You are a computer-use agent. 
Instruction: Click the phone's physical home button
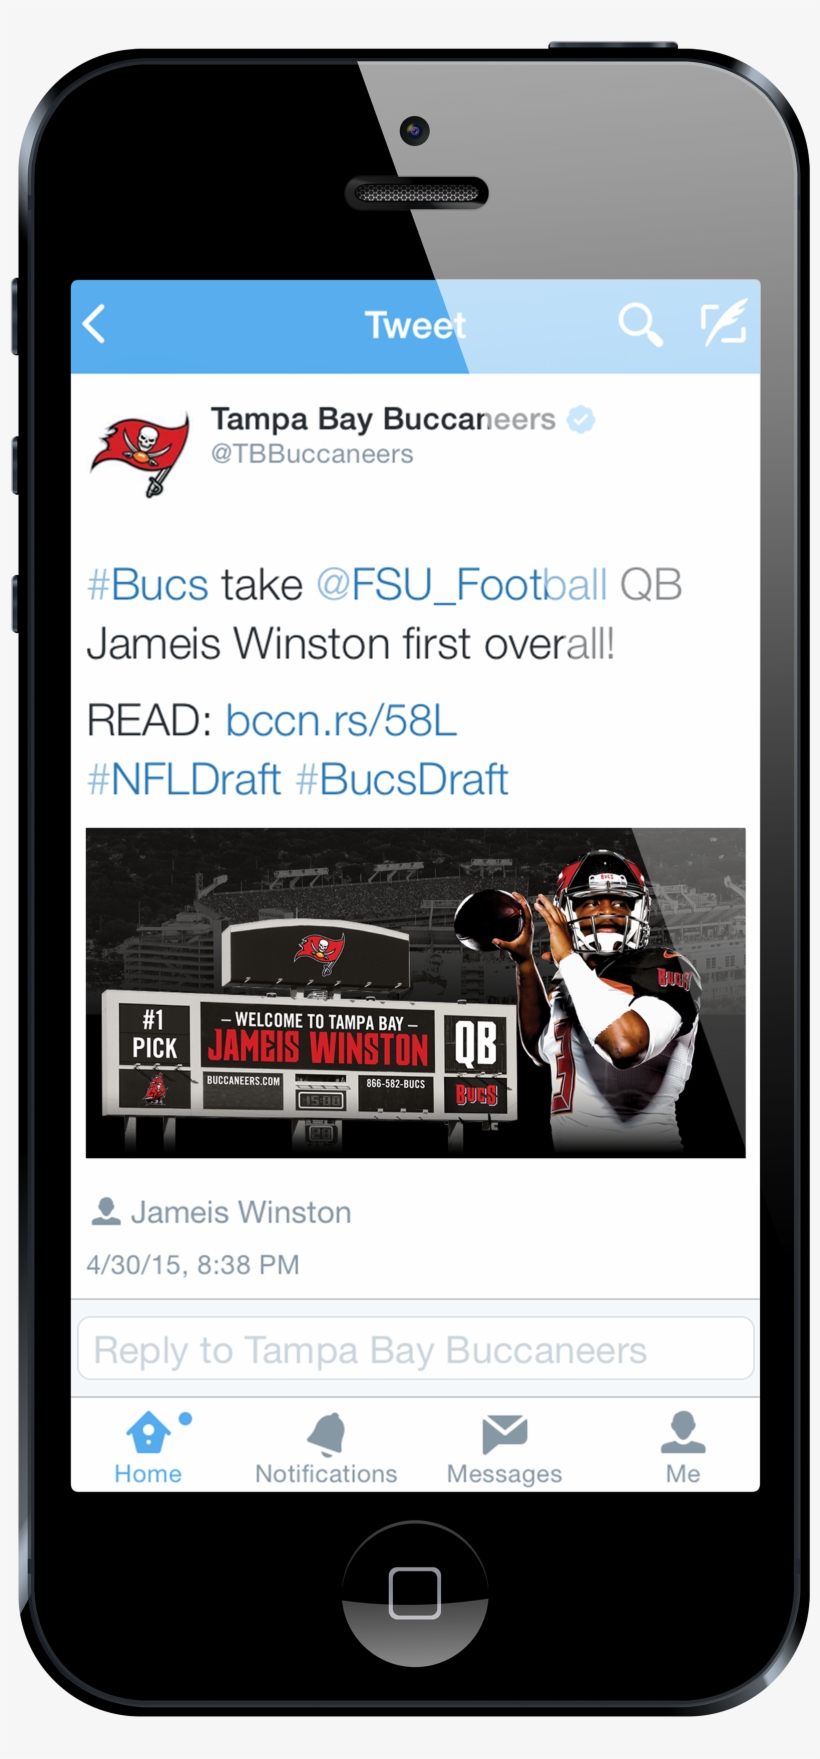pos(415,1593)
